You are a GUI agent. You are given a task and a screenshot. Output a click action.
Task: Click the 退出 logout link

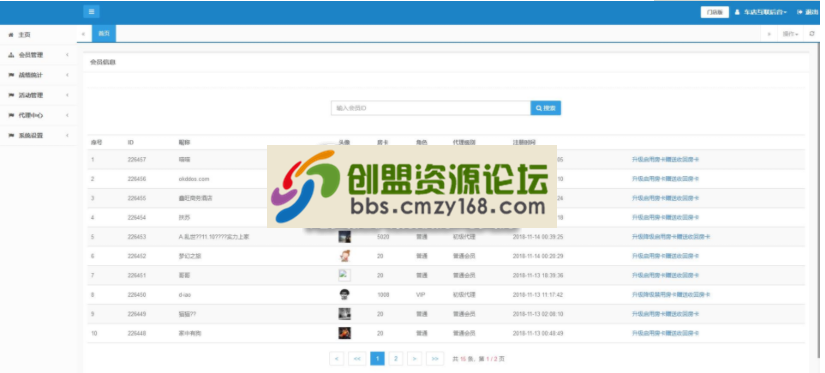(808, 12)
